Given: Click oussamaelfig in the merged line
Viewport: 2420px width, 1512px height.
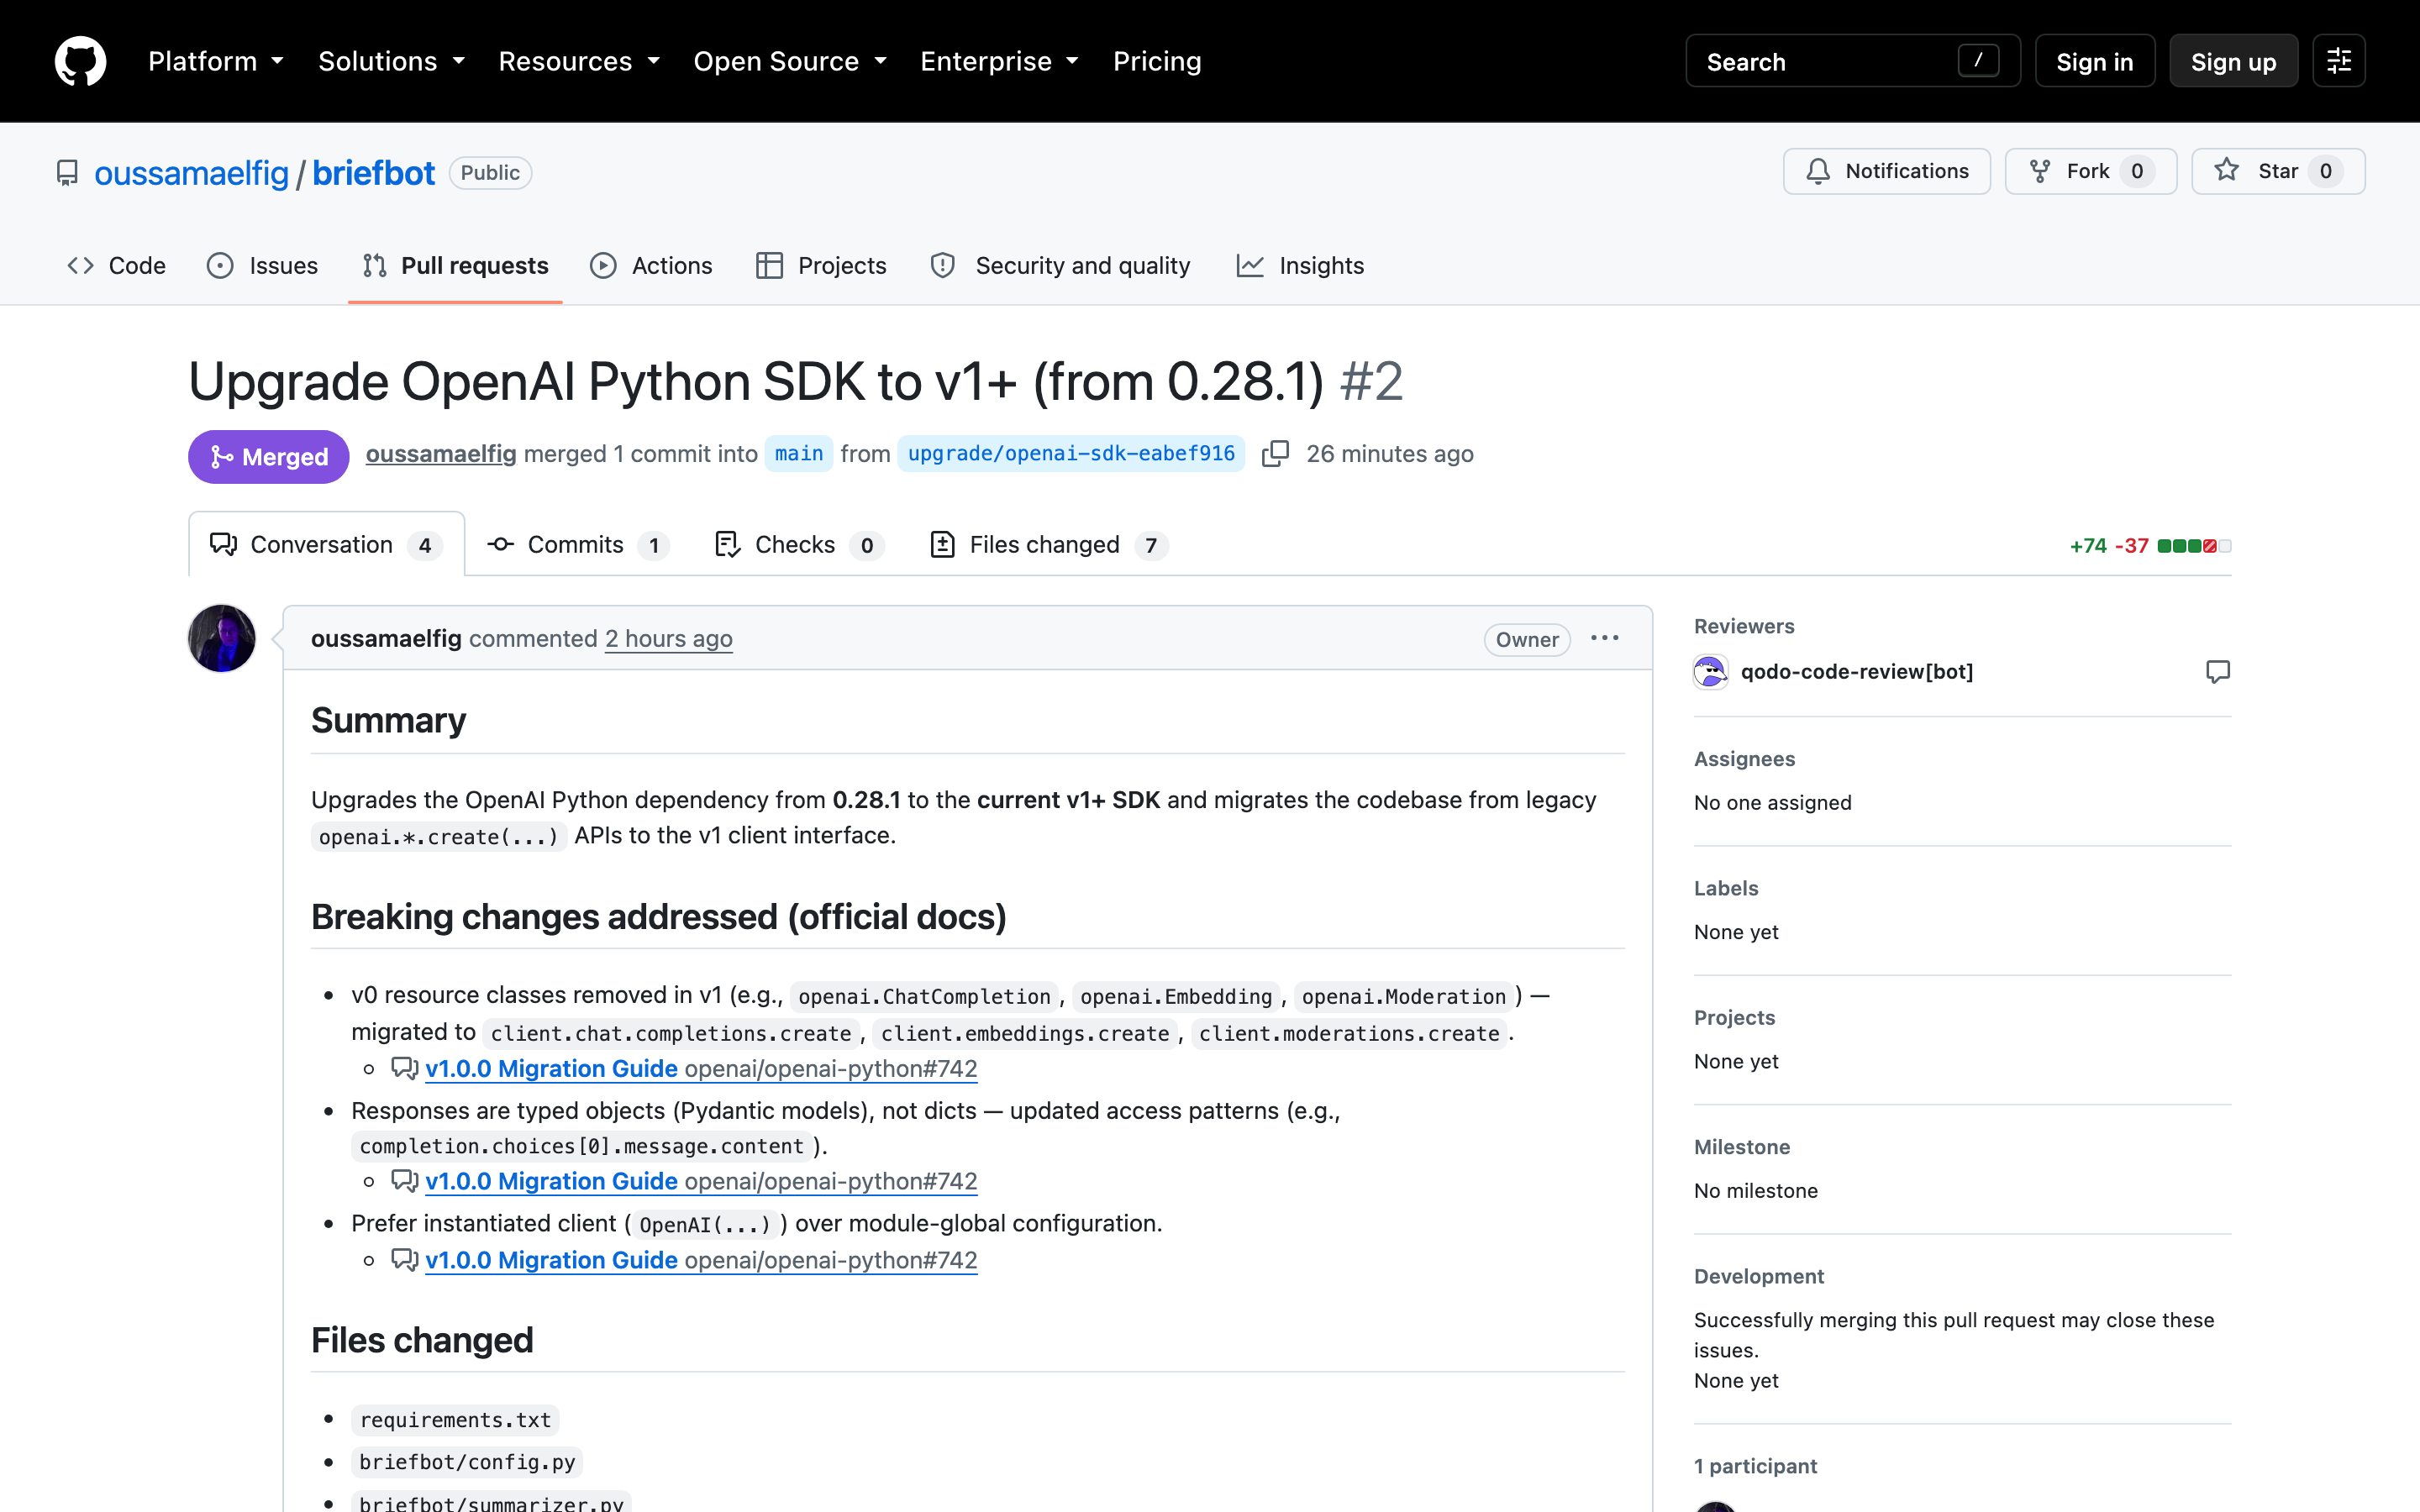Looking at the screenshot, I should click(441, 453).
